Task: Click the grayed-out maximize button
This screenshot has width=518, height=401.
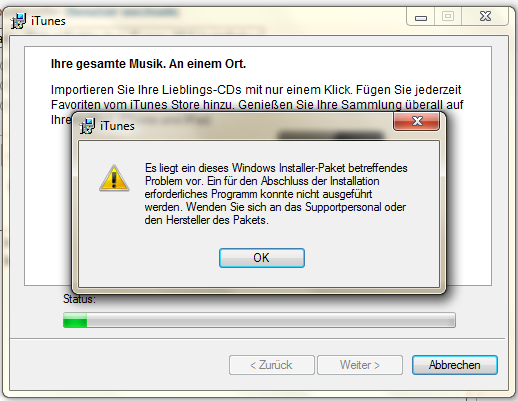Action: 448,17
